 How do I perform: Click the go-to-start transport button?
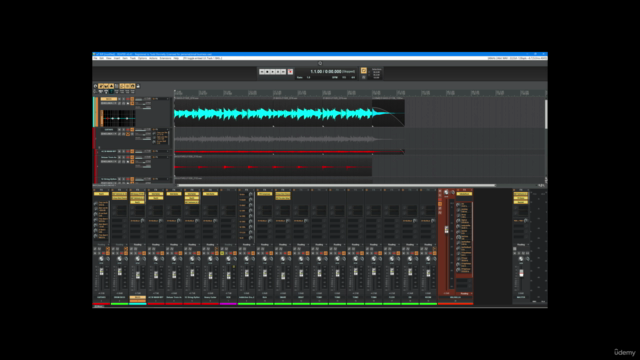click(x=262, y=71)
